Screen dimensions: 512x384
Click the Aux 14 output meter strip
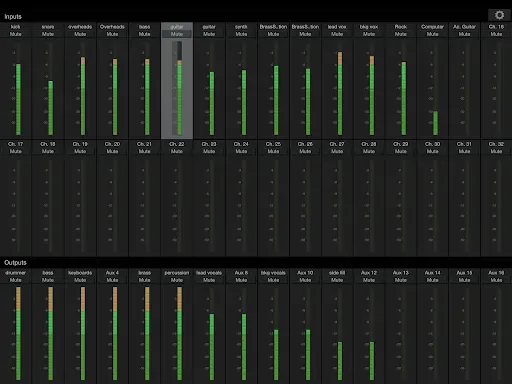[x=435, y=333]
